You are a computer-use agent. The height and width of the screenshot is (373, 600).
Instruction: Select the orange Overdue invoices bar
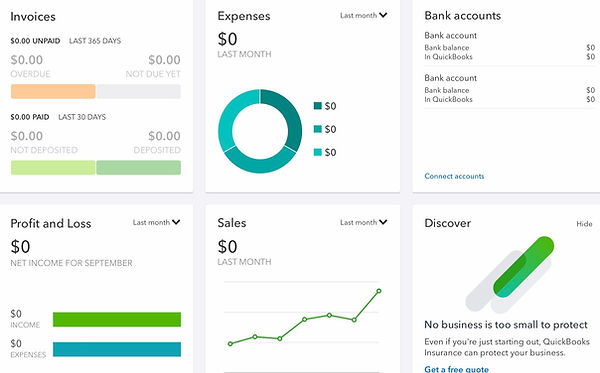(x=53, y=91)
